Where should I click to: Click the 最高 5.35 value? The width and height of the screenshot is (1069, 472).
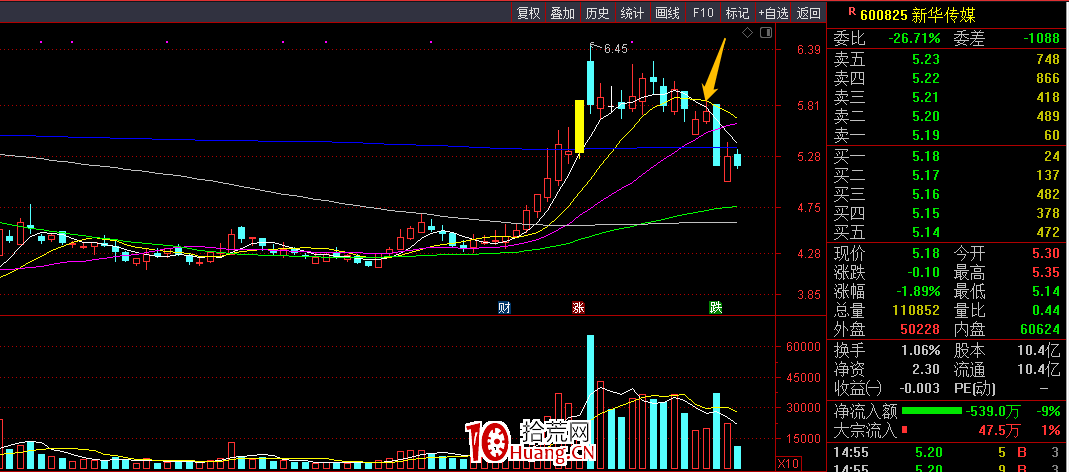click(1046, 273)
